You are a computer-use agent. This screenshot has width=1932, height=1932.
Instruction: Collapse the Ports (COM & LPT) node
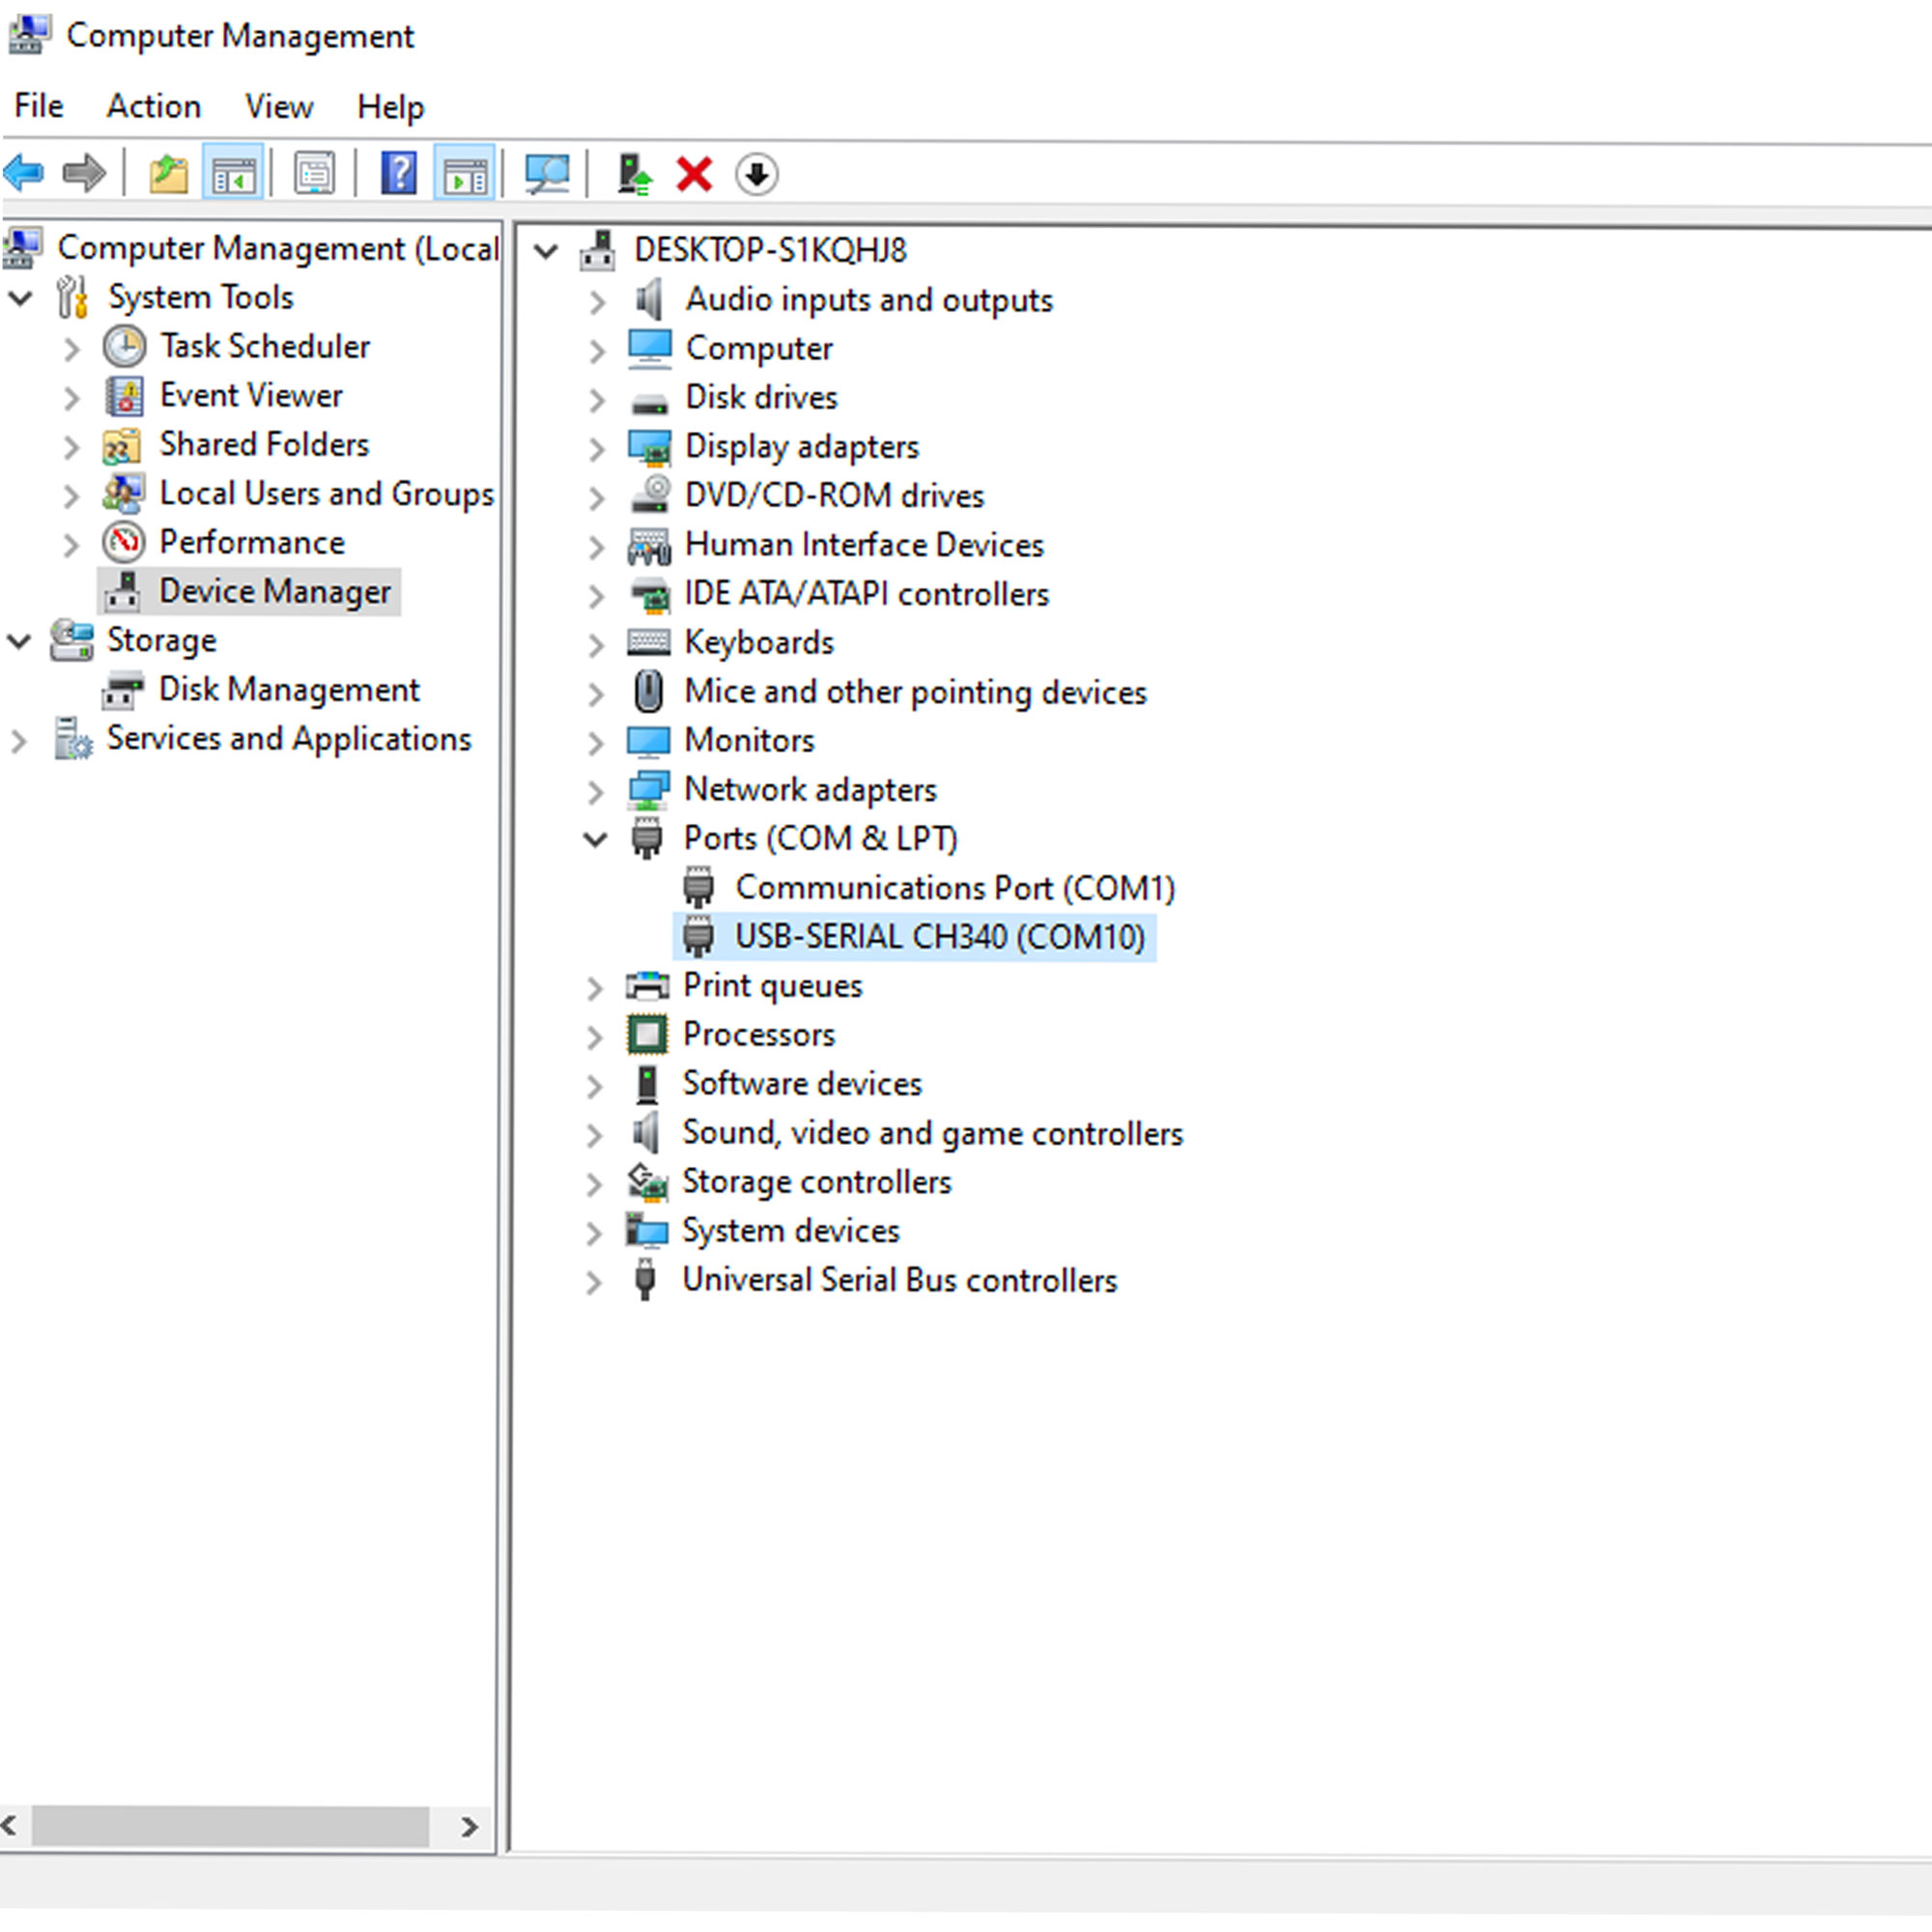click(595, 839)
